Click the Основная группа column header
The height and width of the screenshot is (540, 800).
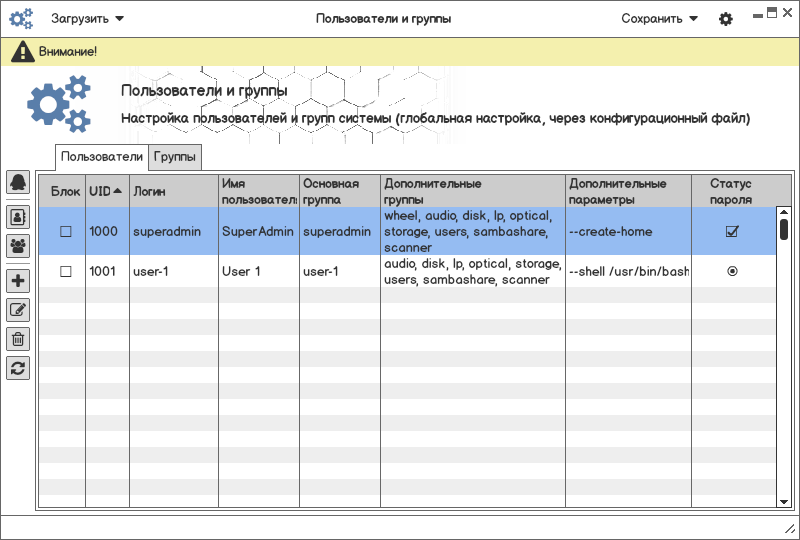coord(340,191)
